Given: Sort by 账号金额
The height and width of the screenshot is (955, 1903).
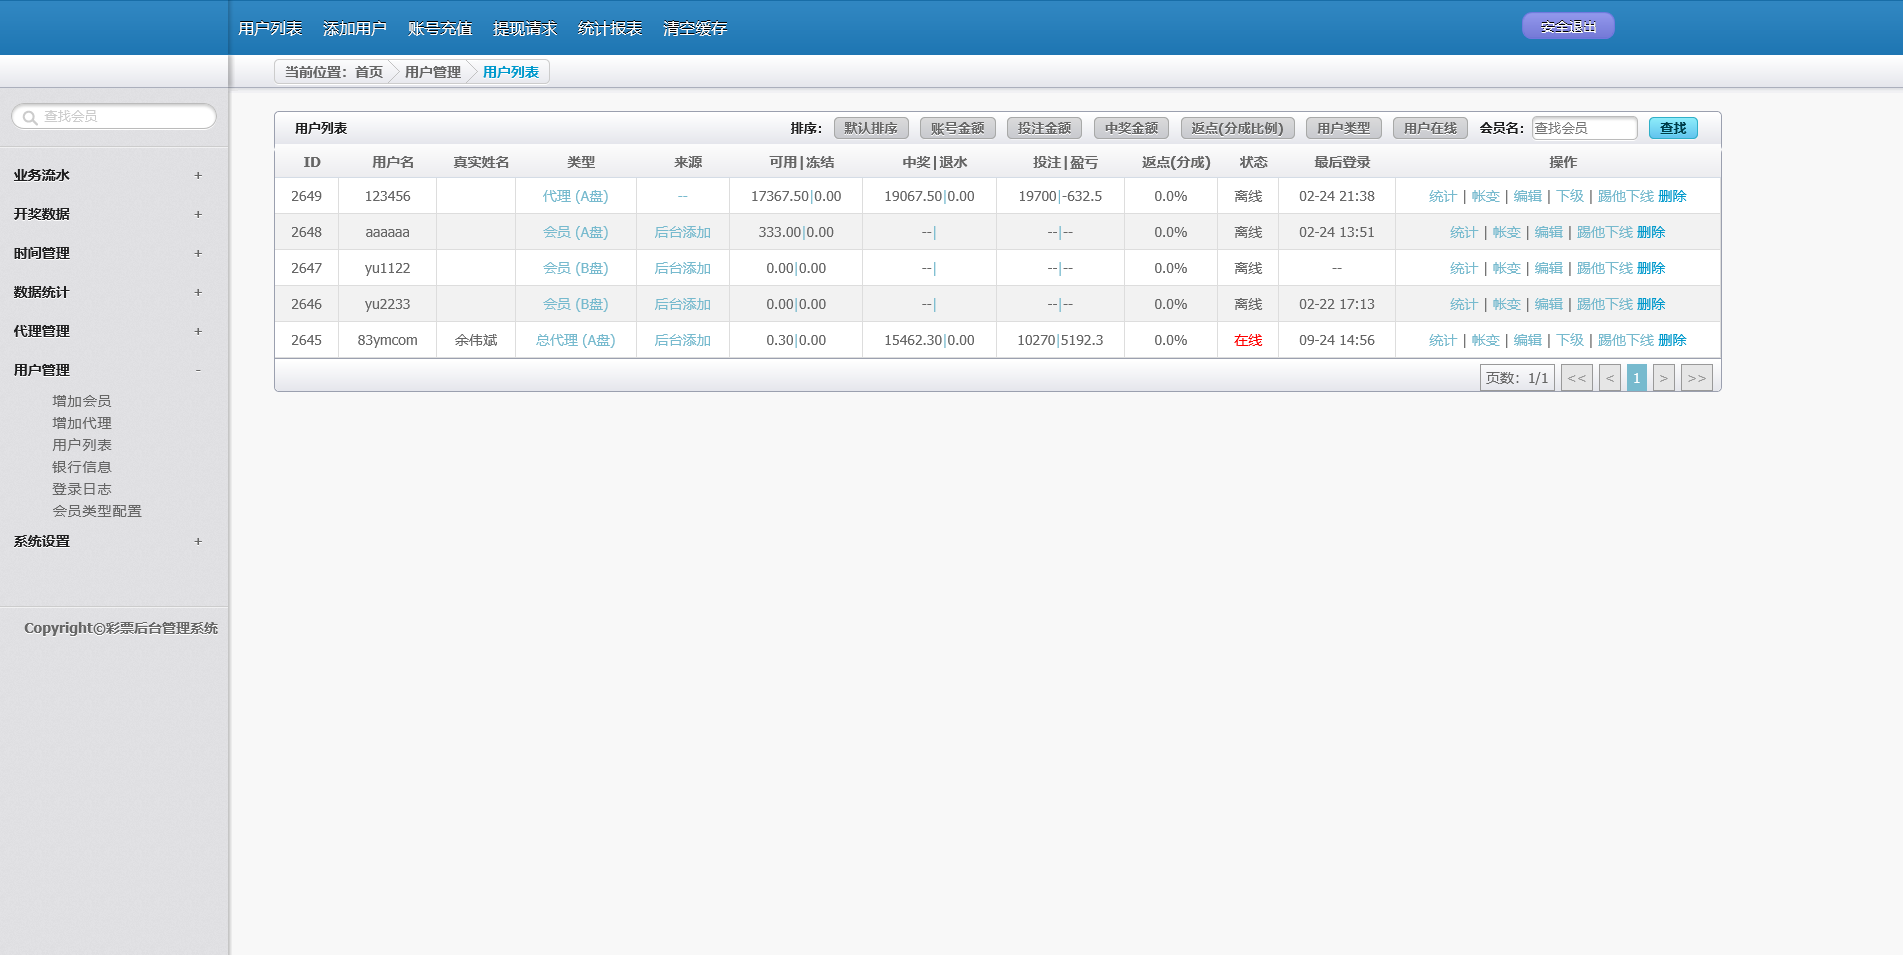Looking at the screenshot, I should [958, 128].
